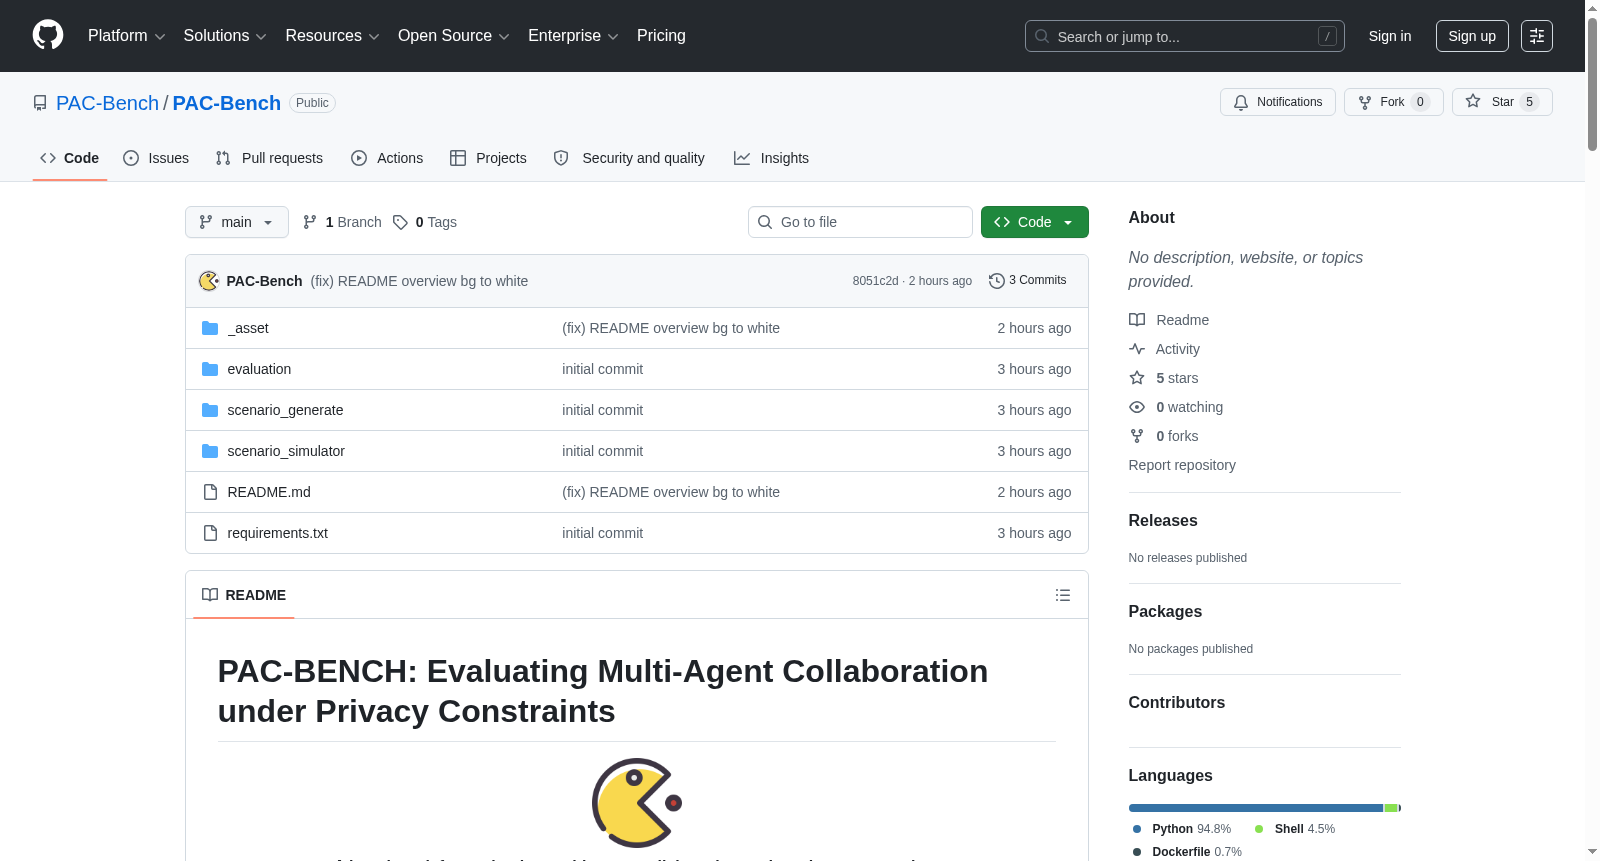Switch to the Actions tab
Image resolution: width=1600 pixels, height=861 pixels.
387,158
